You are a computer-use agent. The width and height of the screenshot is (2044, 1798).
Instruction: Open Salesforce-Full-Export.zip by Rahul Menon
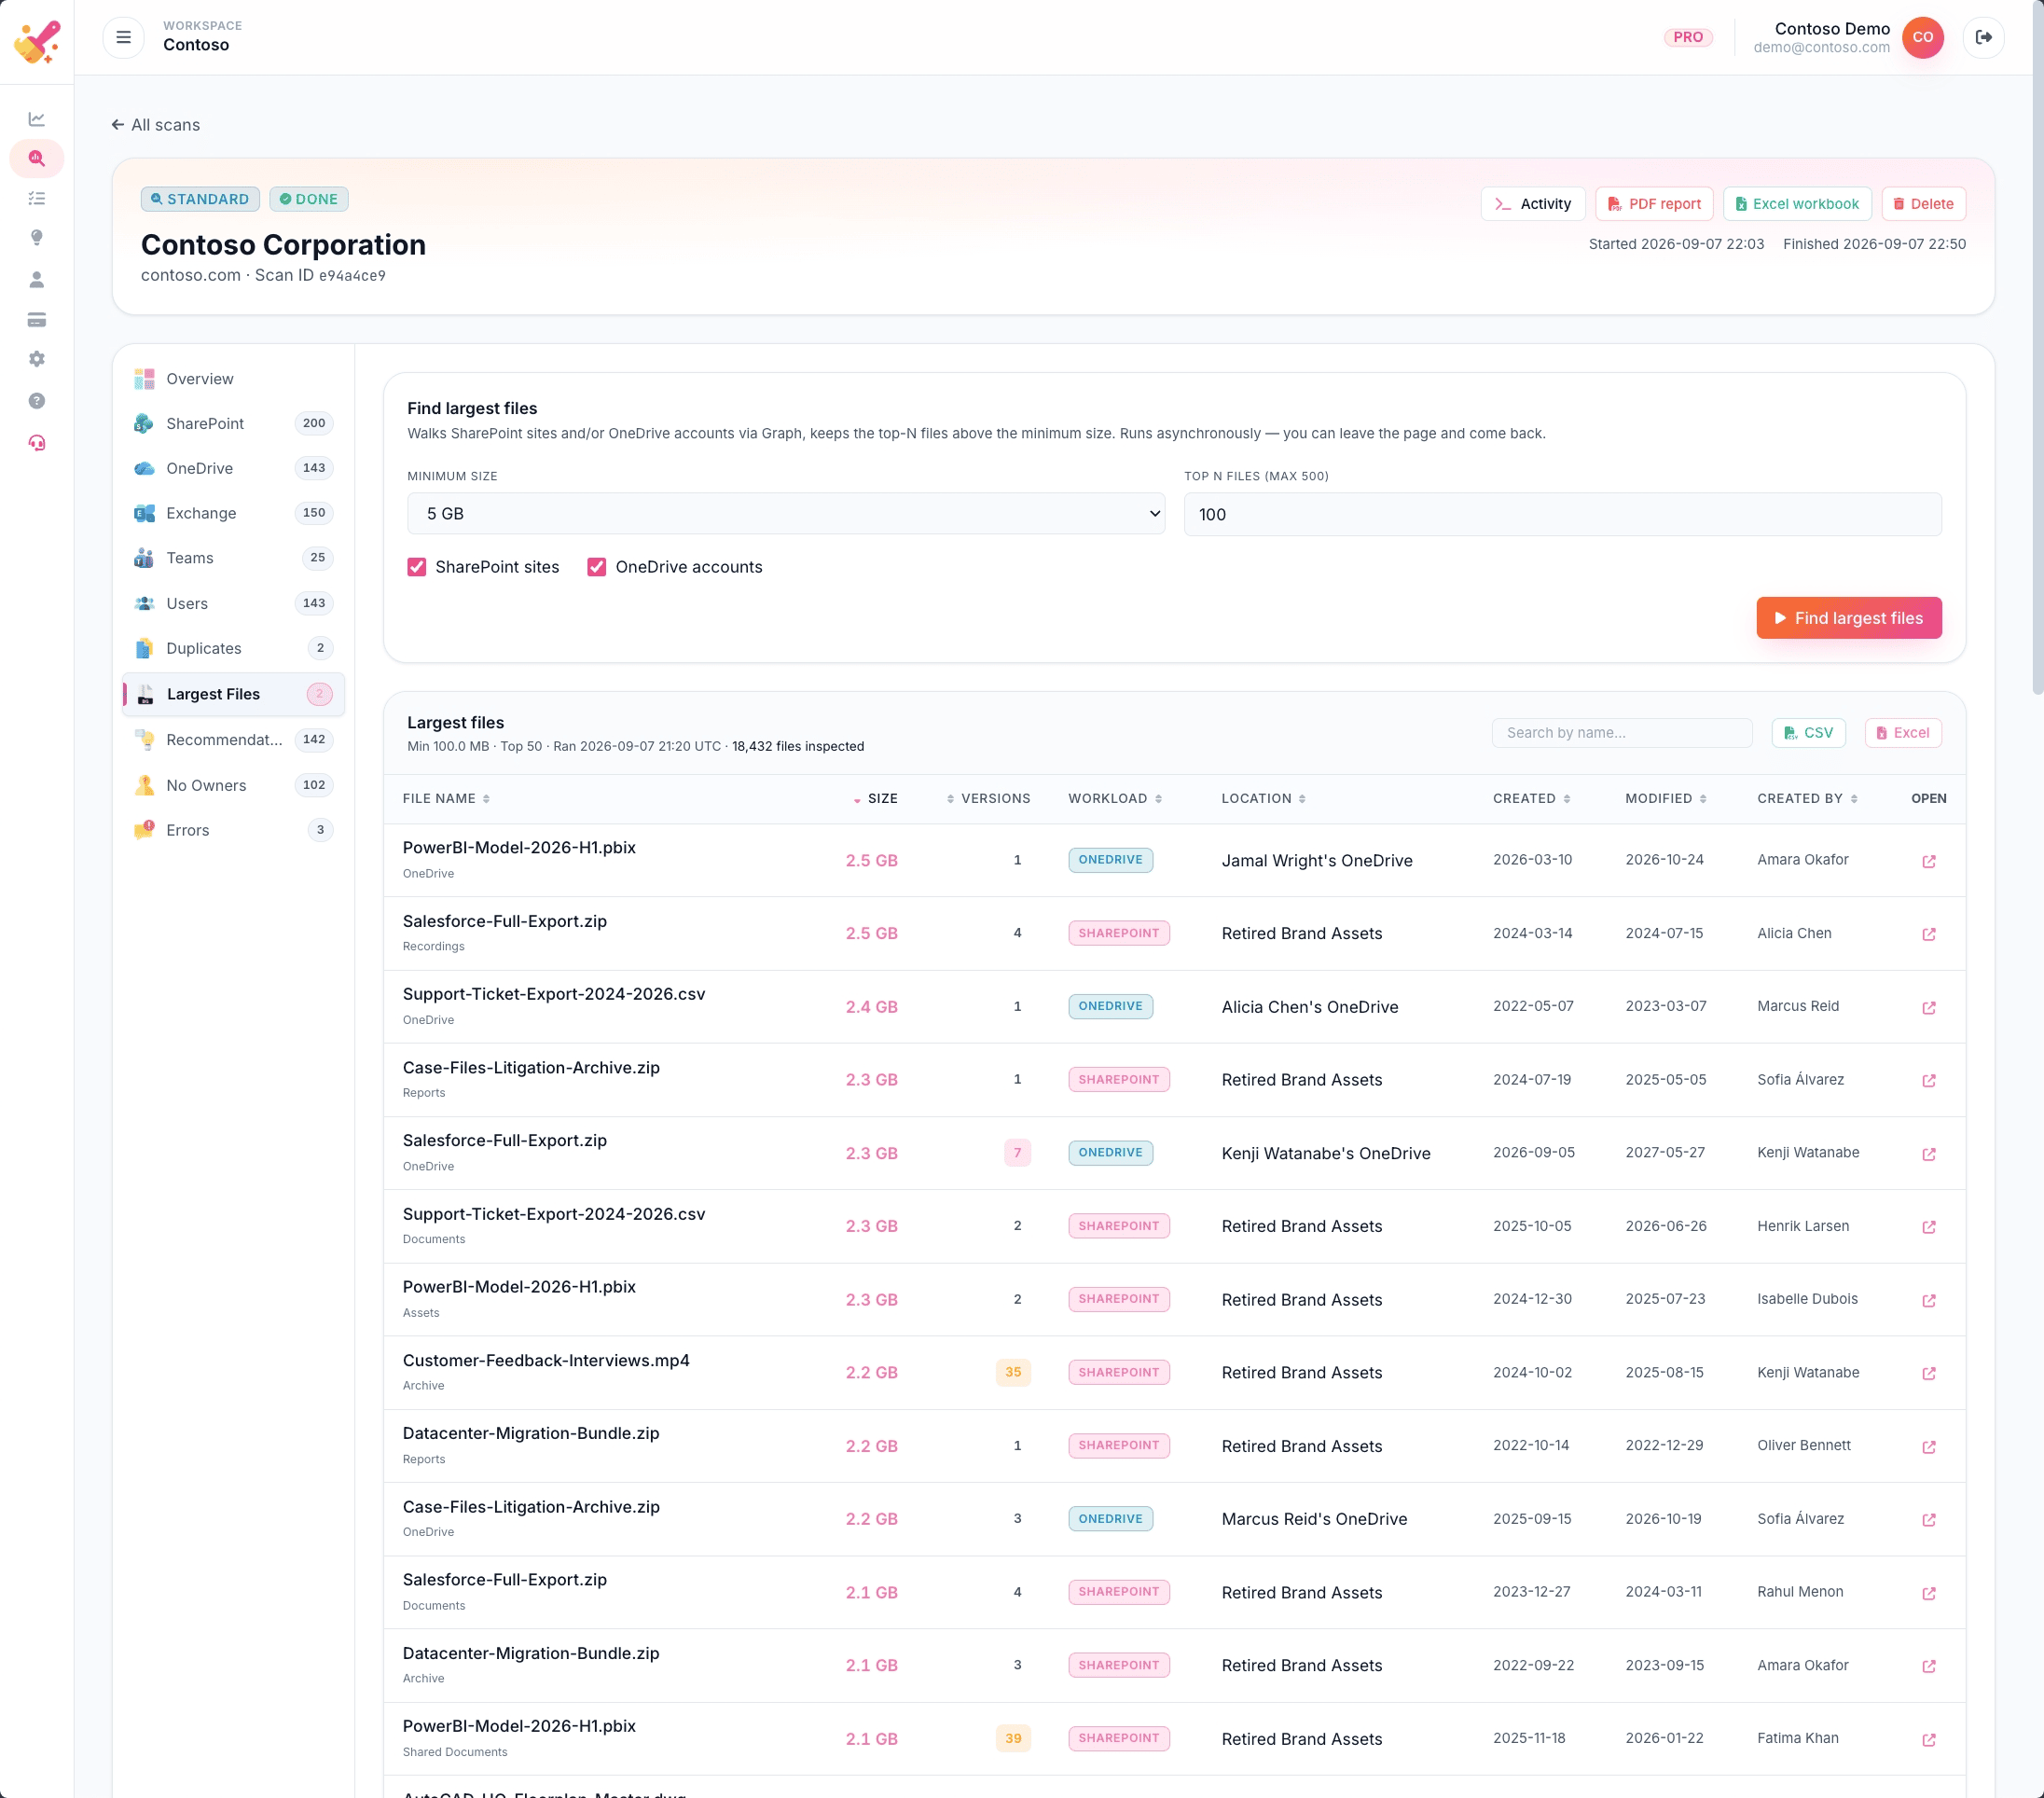(x=1928, y=1593)
